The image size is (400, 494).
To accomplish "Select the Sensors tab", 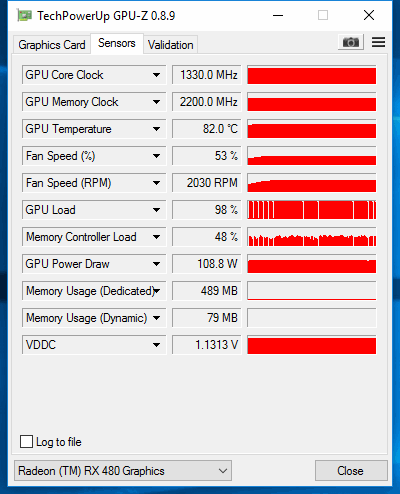I will tap(117, 43).
